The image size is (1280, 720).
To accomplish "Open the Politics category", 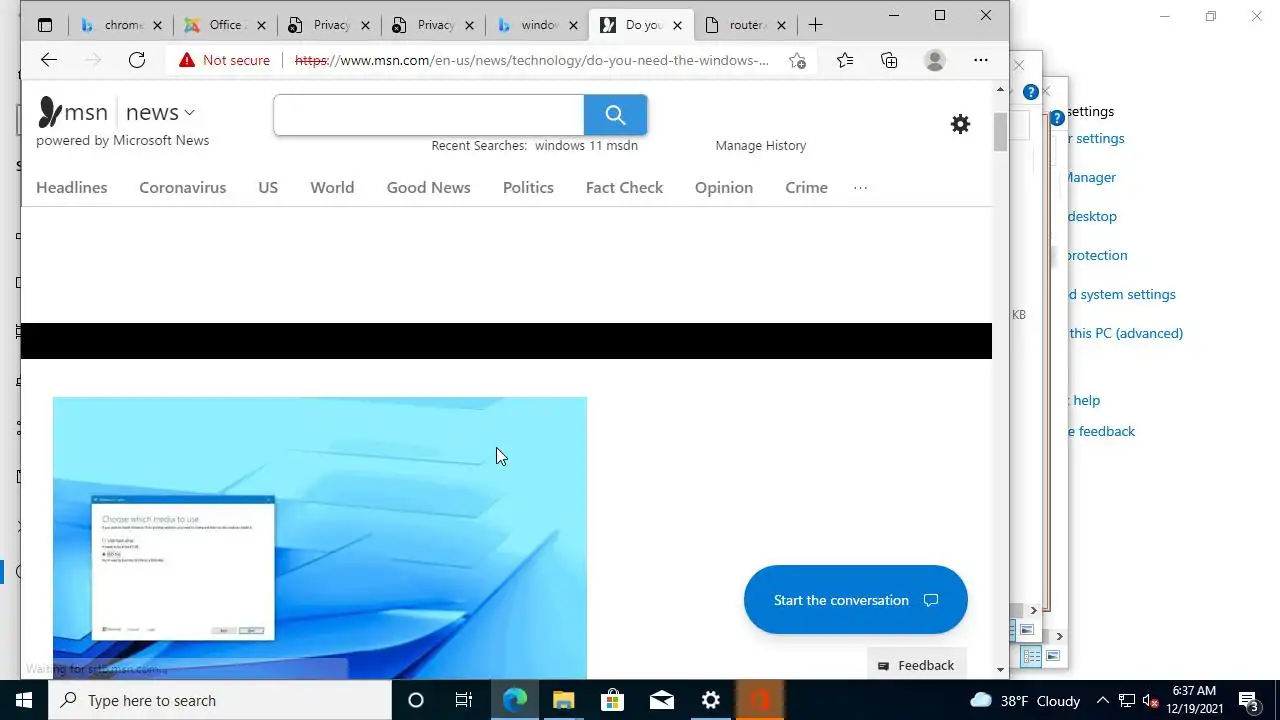I will pos(528,188).
